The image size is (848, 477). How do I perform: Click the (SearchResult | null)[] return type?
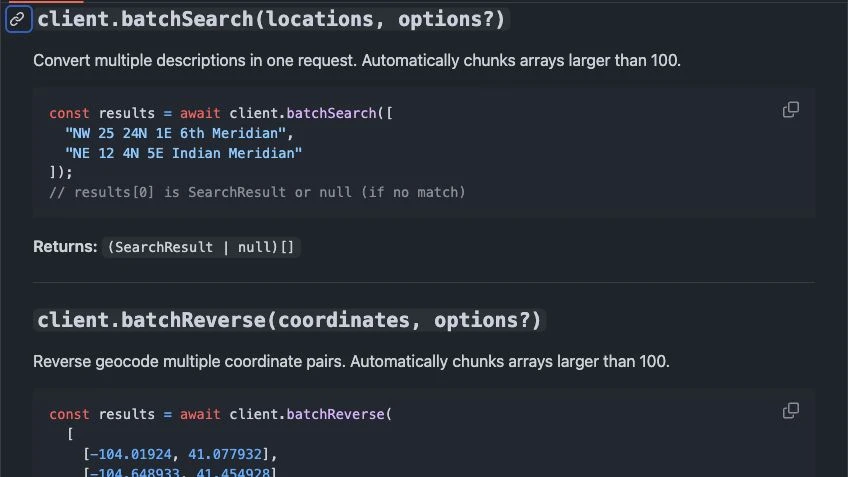[x=201, y=247]
